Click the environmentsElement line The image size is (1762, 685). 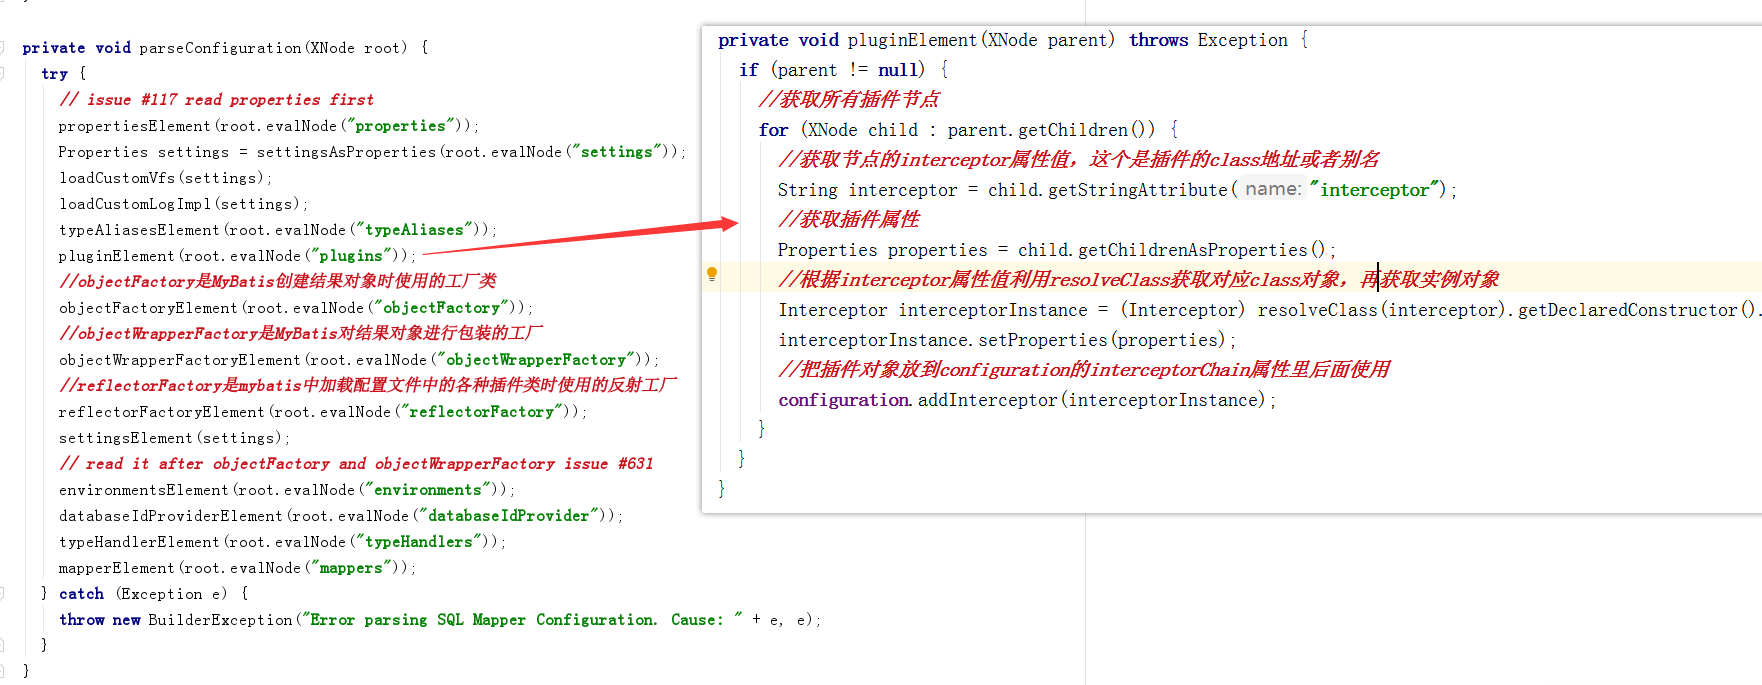(x=286, y=490)
